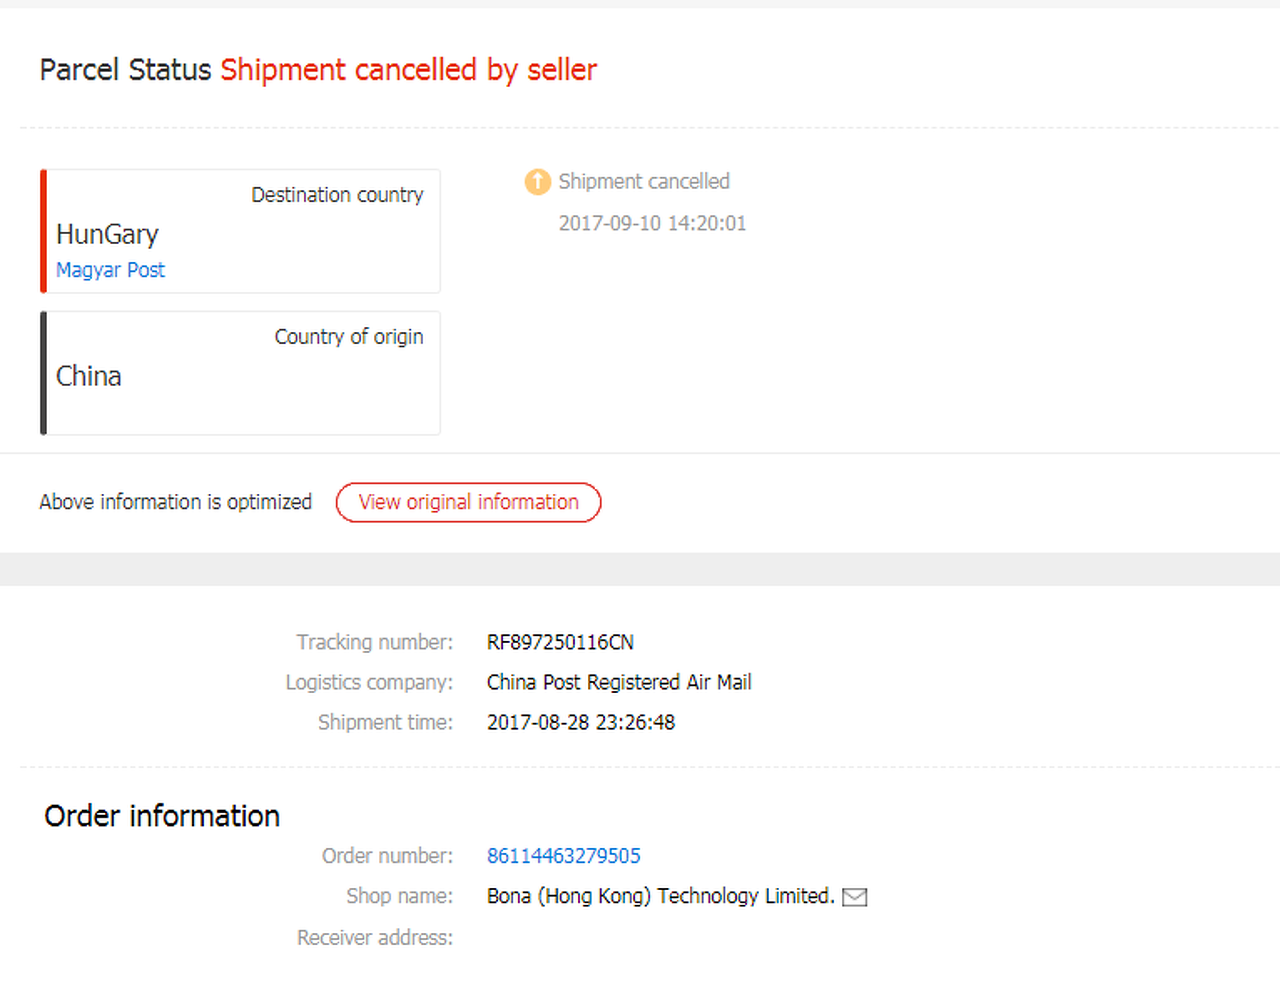Click the shipment time 2017-08-28 23:26:48
1280x1000 pixels.
pos(580,722)
